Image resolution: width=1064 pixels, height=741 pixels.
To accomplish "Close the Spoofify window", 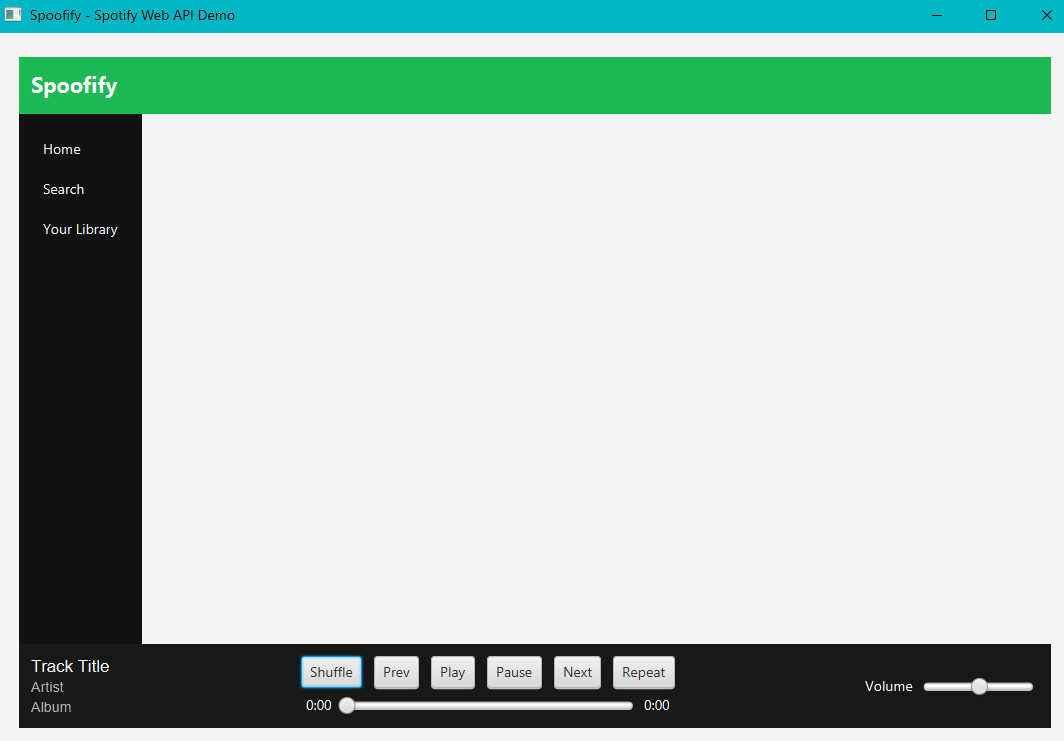I will click(x=1046, y=15).
